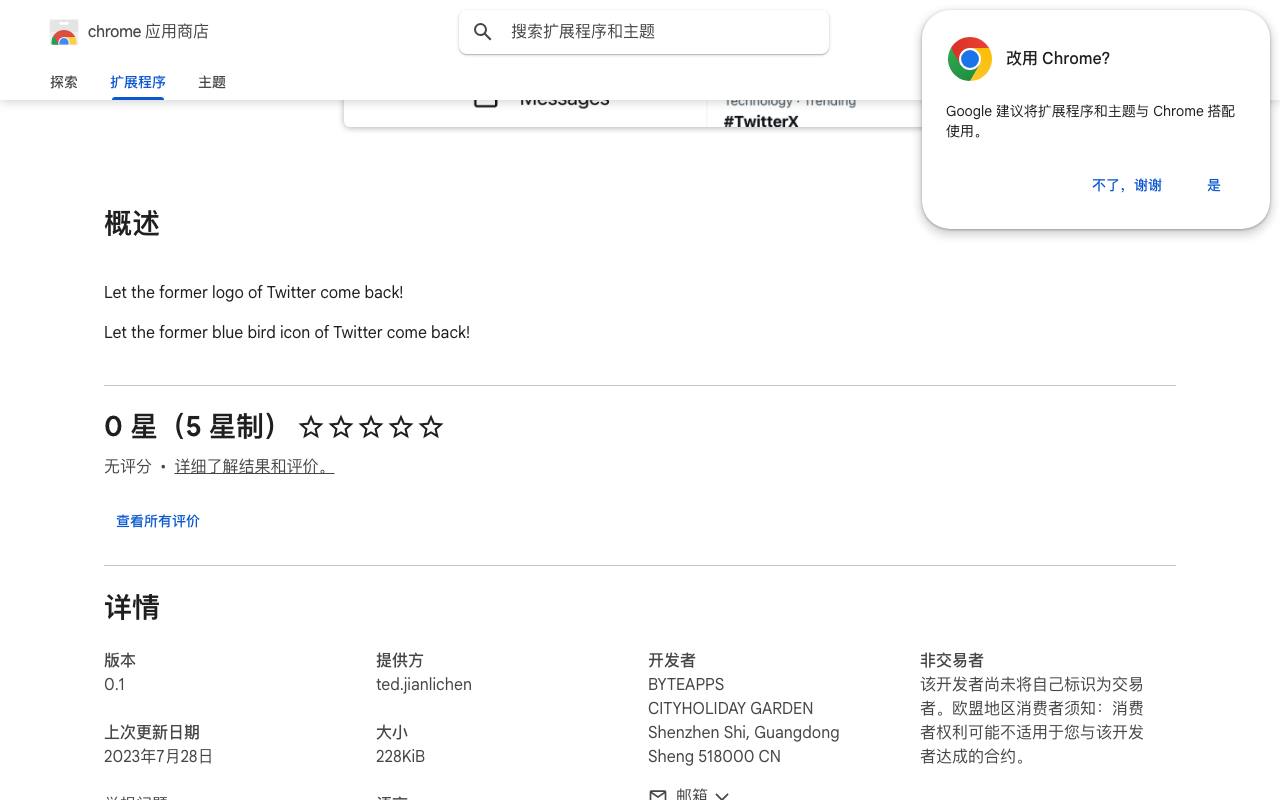The image size is (1280, 800).
Task: Click the address line CITYHOLIDAY GARDEN
Action: pos(730,709)
